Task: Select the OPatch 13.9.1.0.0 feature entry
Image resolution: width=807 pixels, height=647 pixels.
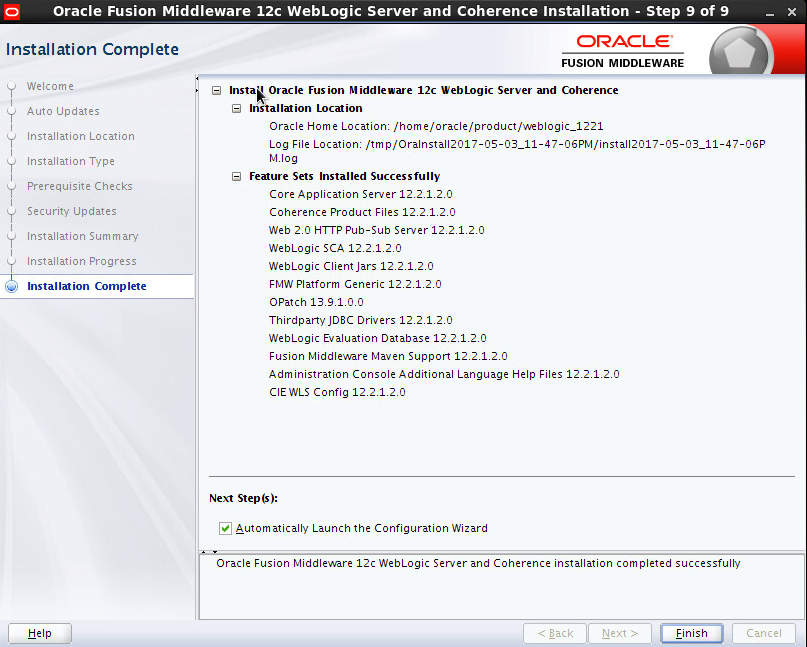Action: click(x=316, y=302)
